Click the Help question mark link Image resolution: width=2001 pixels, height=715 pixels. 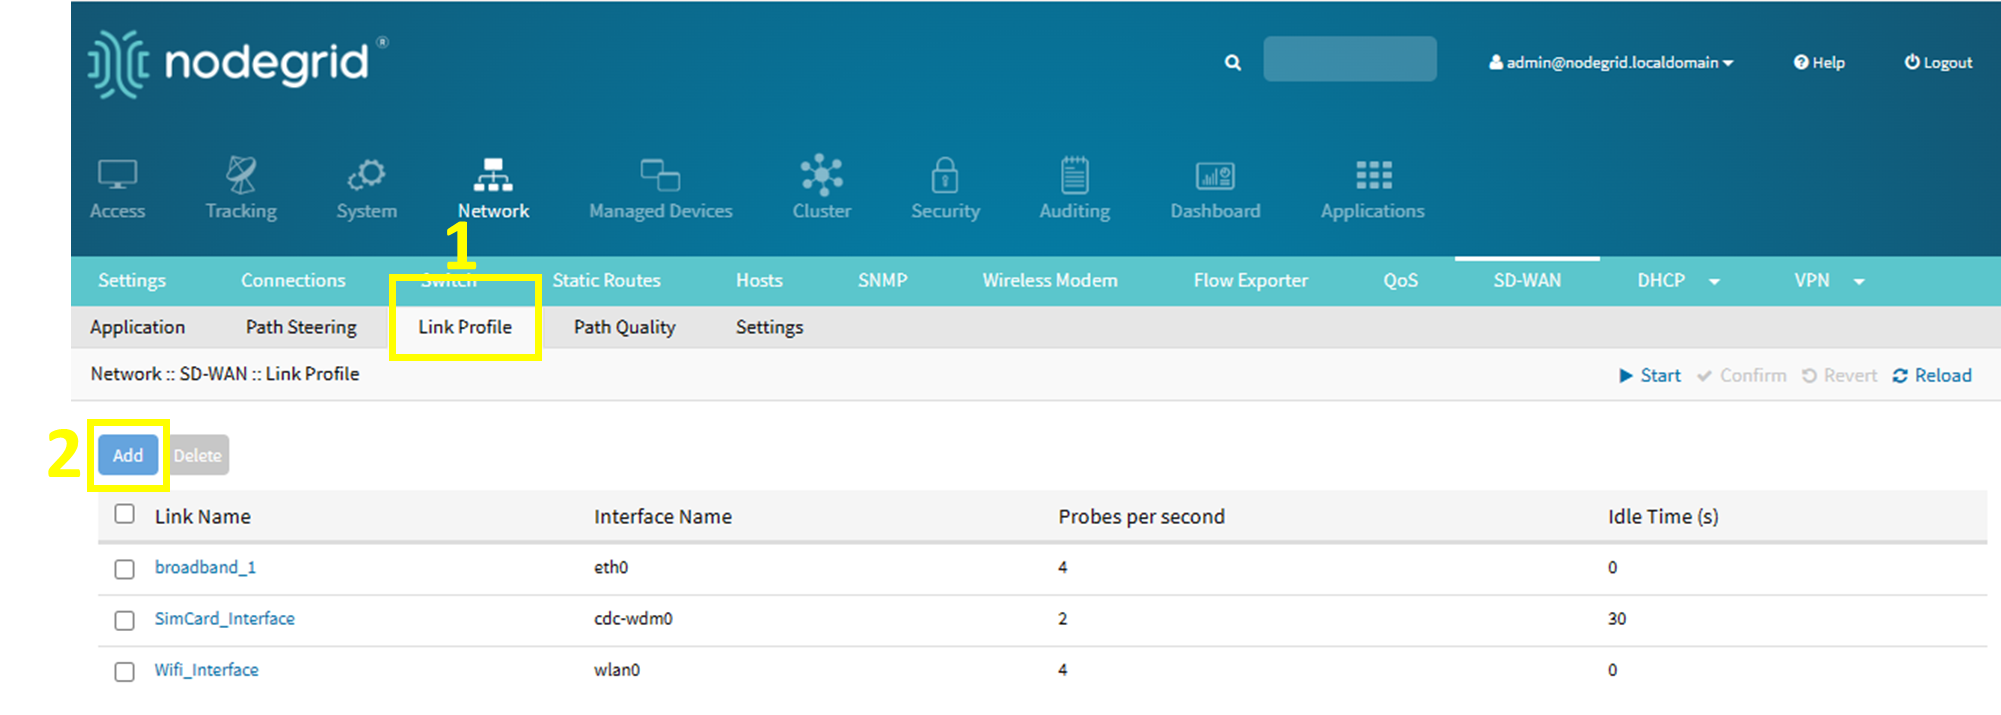[x=1819, y=62]
